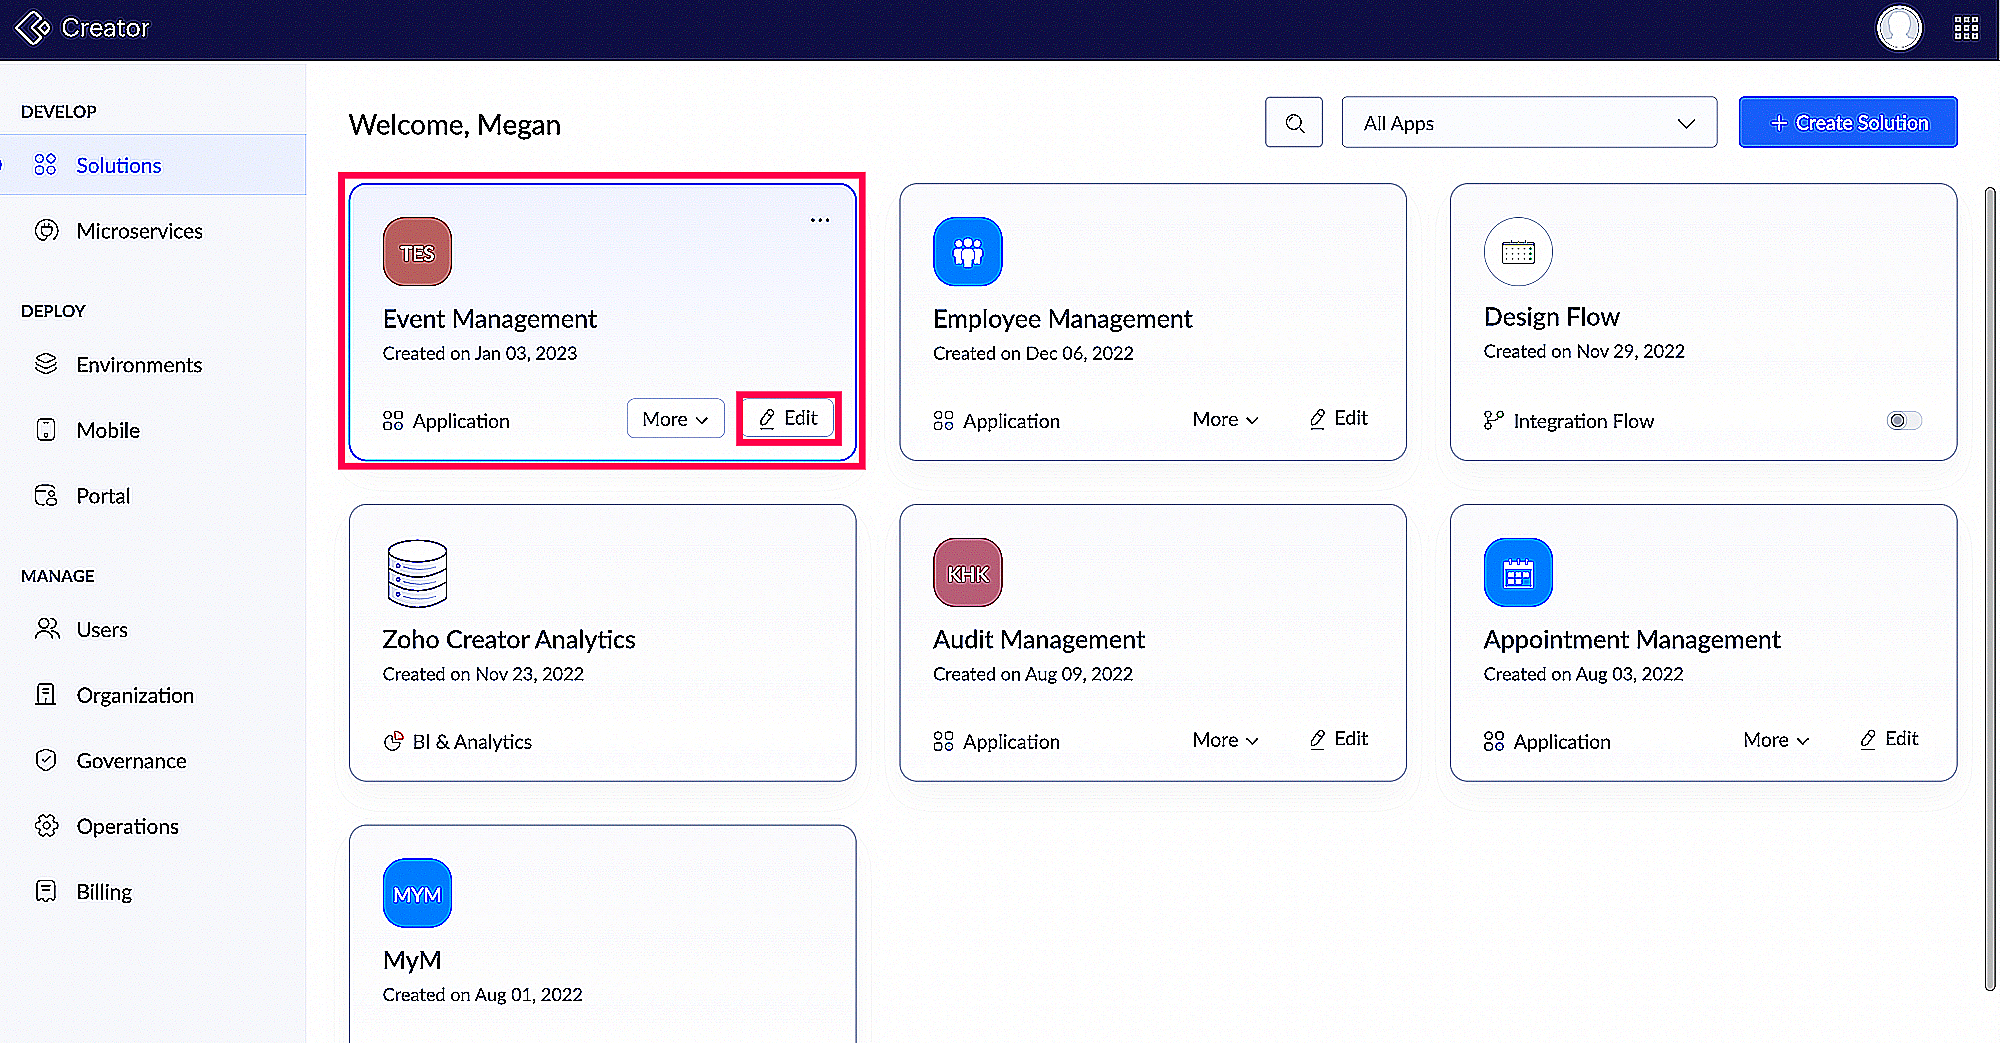Click the Portal sidebar icon
The image size is (2000, 1043).
46,495
